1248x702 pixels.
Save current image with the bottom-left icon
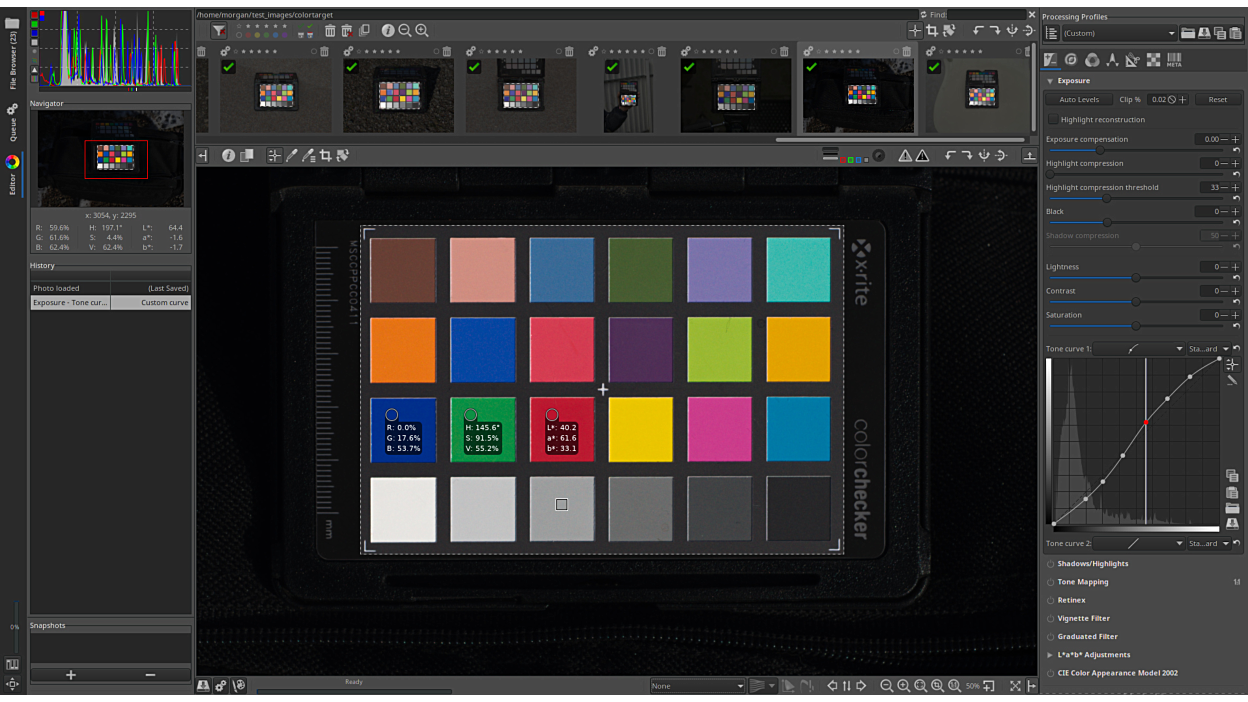click(203, 686)
